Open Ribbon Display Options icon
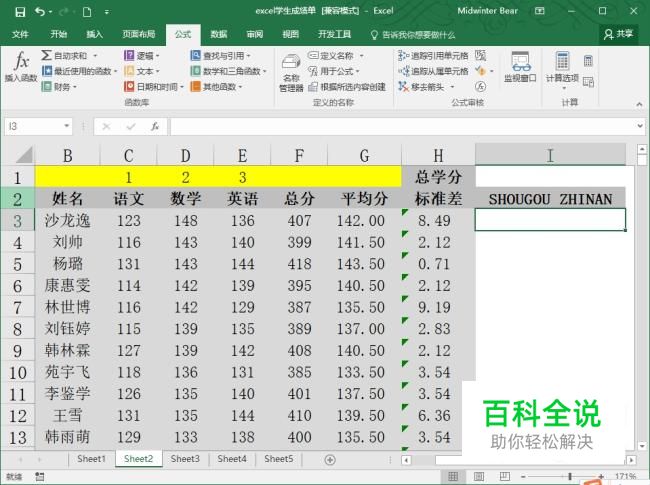The width and height of the screenshot is (650, 485). tap(539, 12)
